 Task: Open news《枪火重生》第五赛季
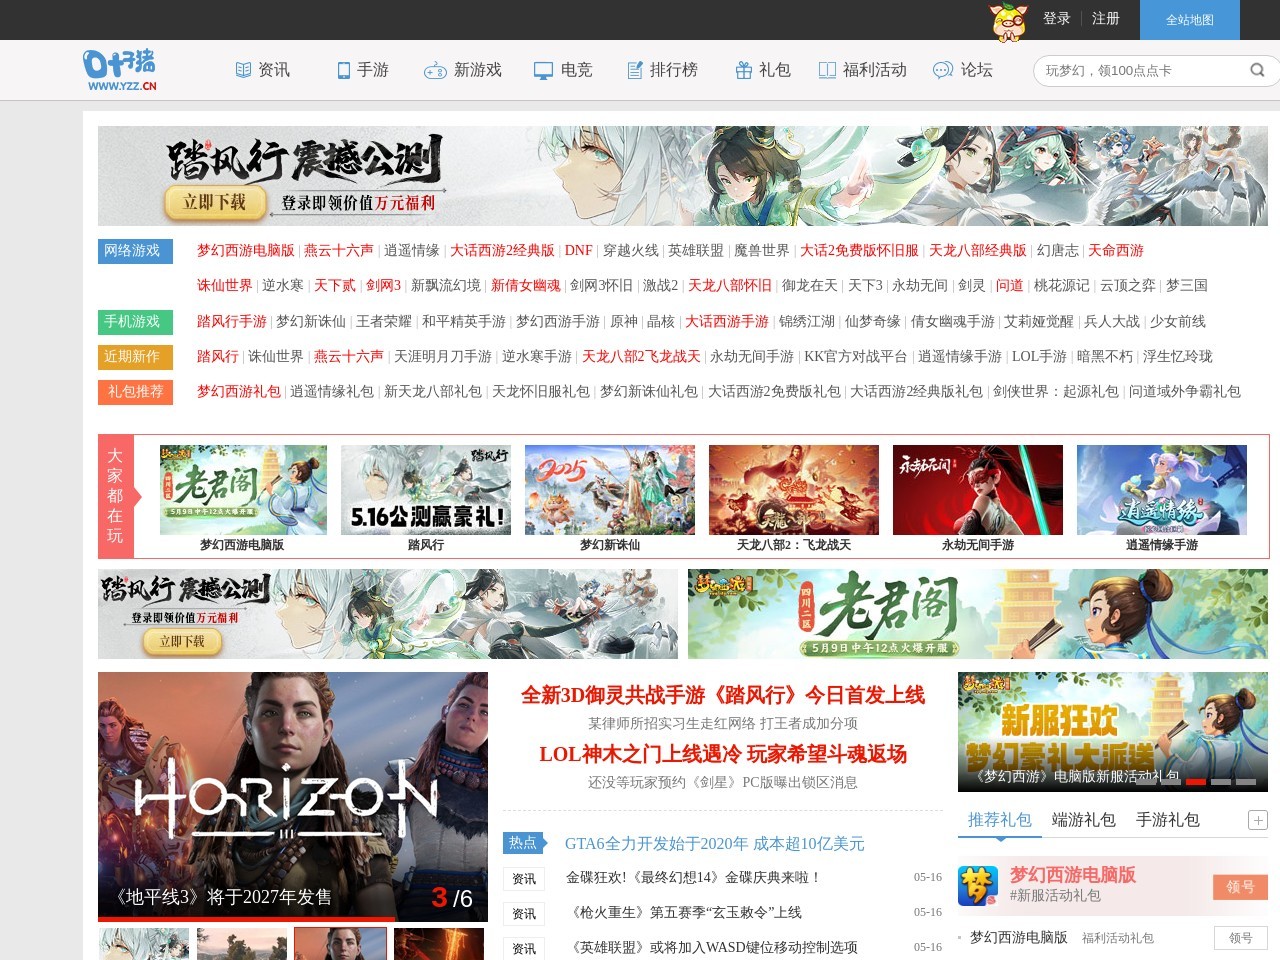[x=684, y=913]
